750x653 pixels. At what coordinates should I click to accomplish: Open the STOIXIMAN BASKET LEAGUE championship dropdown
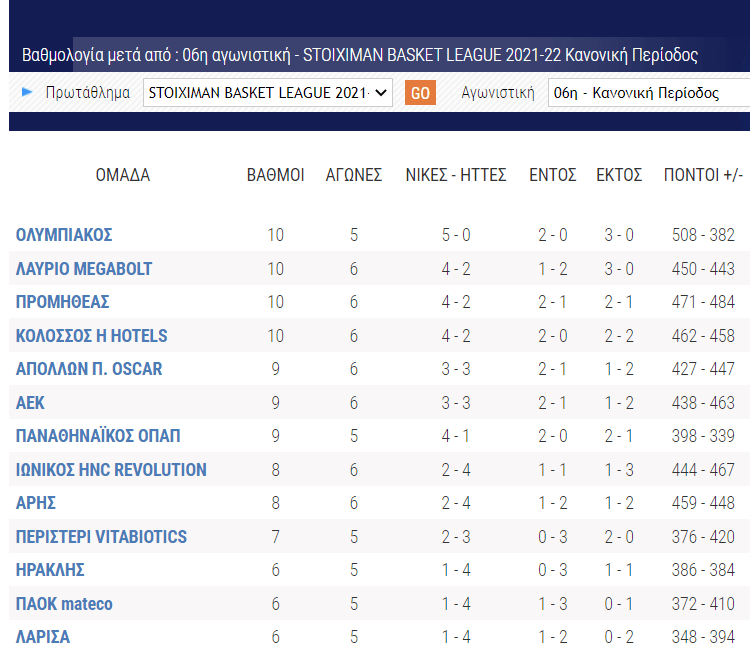(268, 93)
